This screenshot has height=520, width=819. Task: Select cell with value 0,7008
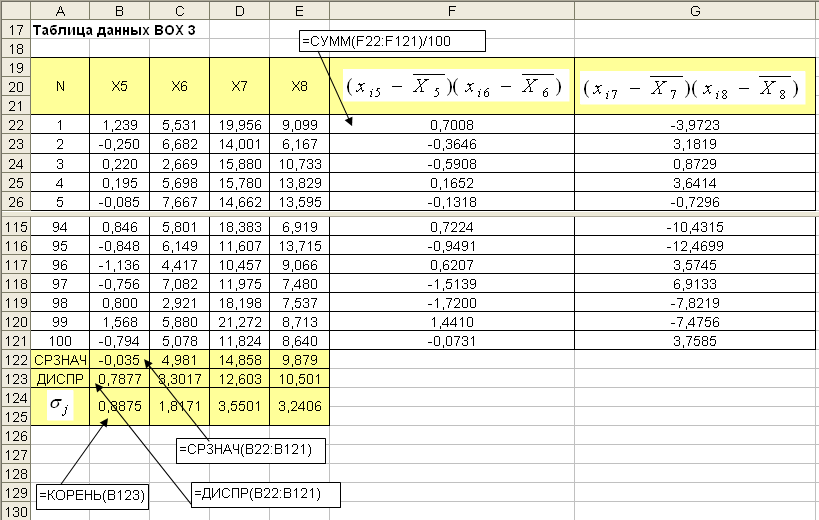pos(452,125)
